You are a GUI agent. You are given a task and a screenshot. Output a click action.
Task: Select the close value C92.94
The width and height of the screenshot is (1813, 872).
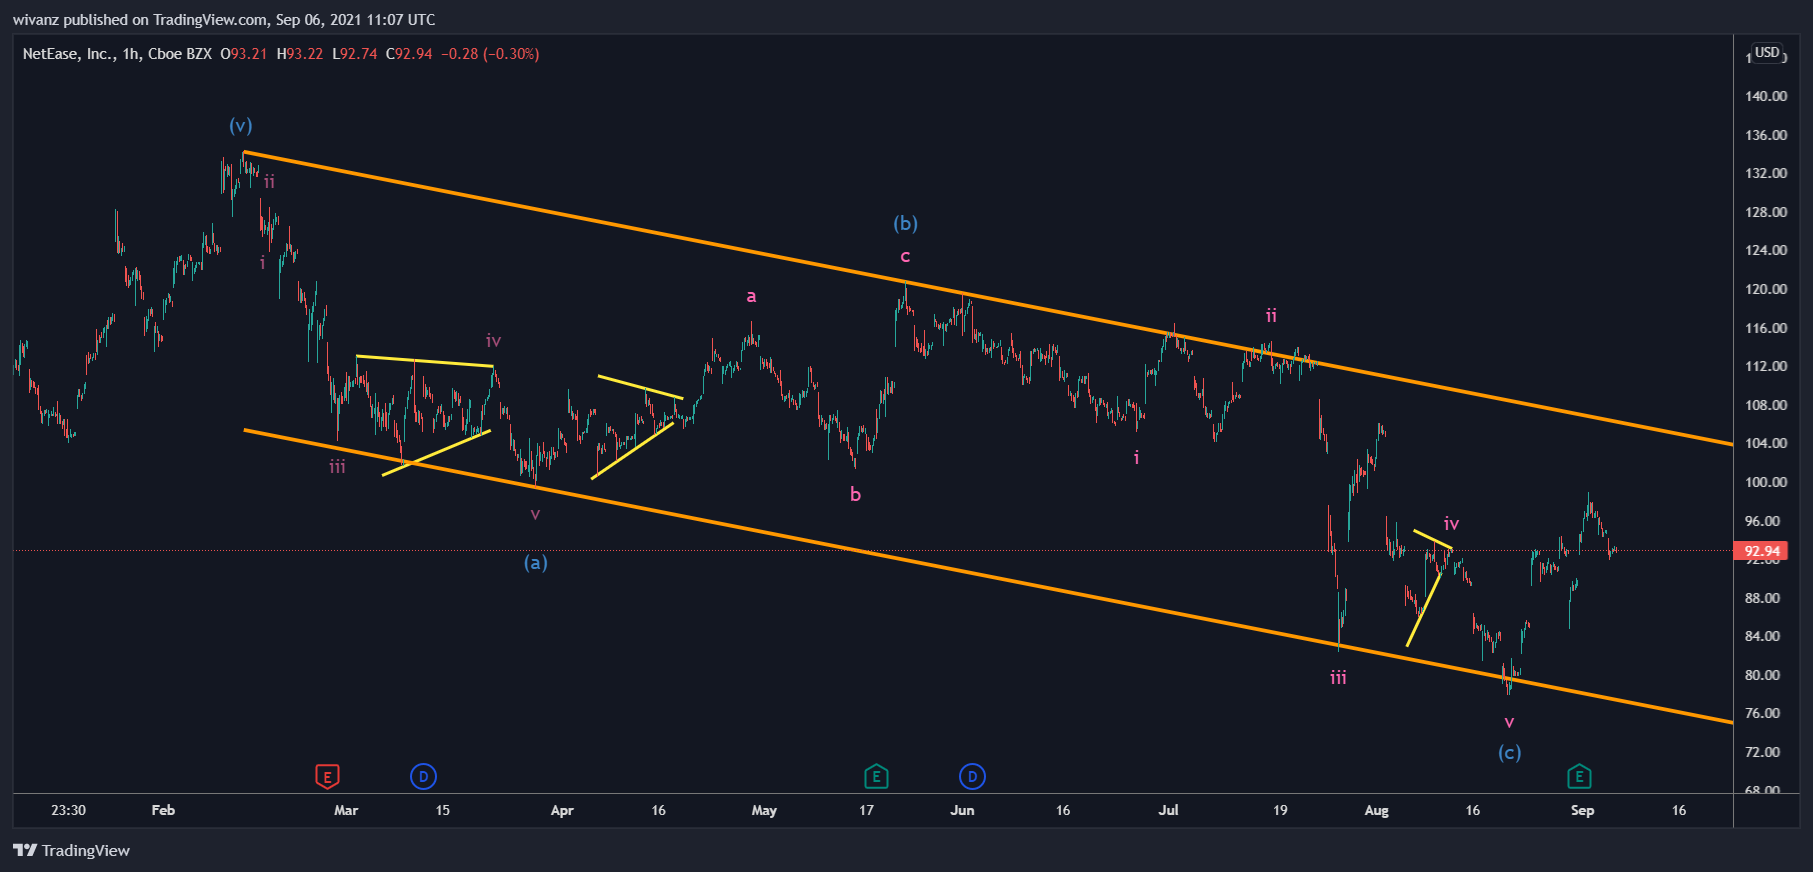click(x=409, y=54)
